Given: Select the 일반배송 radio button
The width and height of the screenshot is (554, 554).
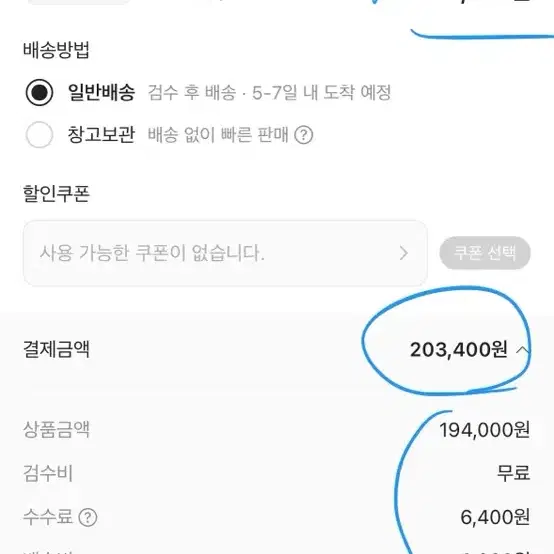Looking at the screenshot, I should click(40, 93).
